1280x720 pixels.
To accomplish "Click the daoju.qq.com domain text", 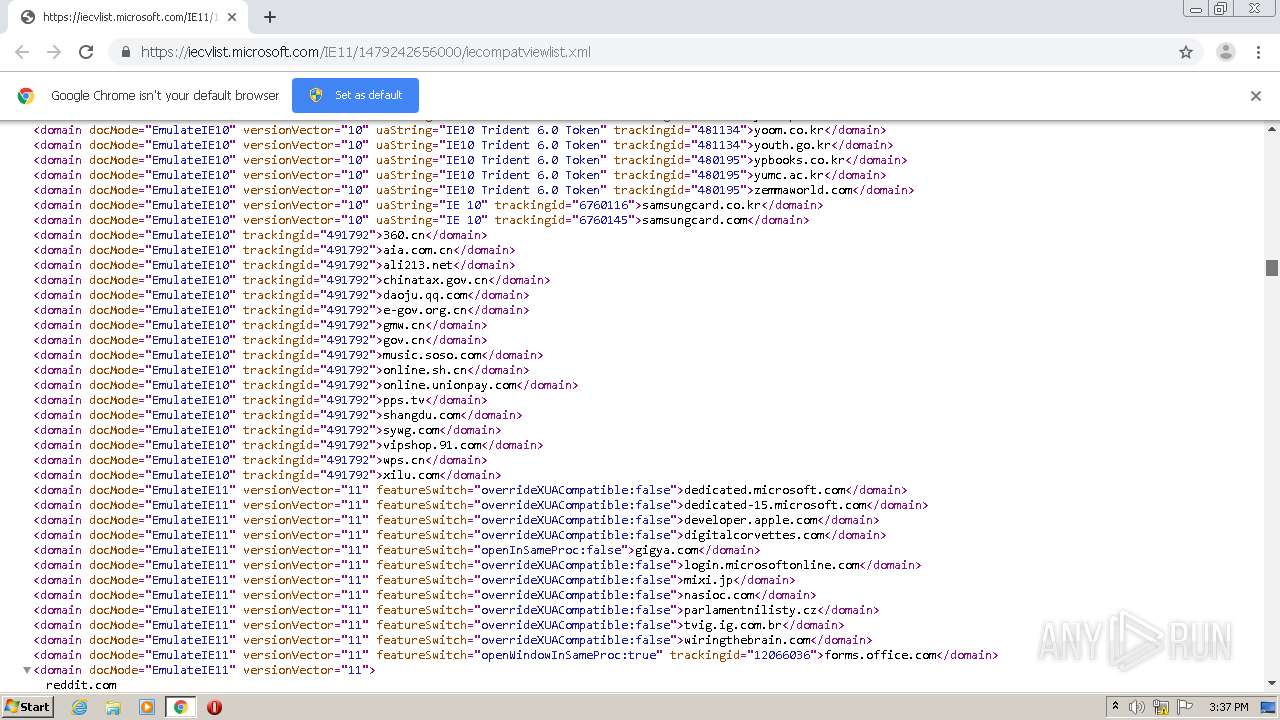I will (425, 295).
